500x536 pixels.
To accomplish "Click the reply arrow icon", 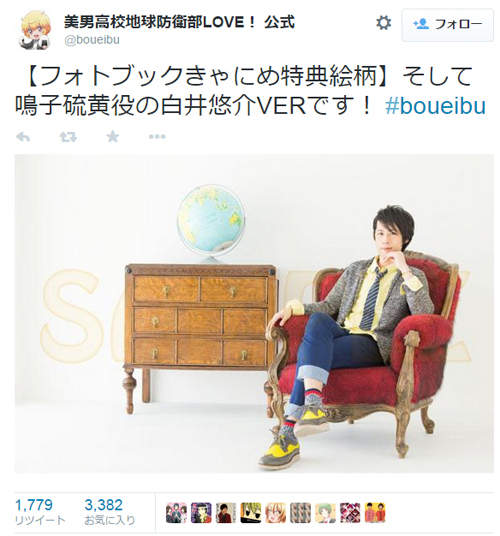I will [x=23, y=137].
